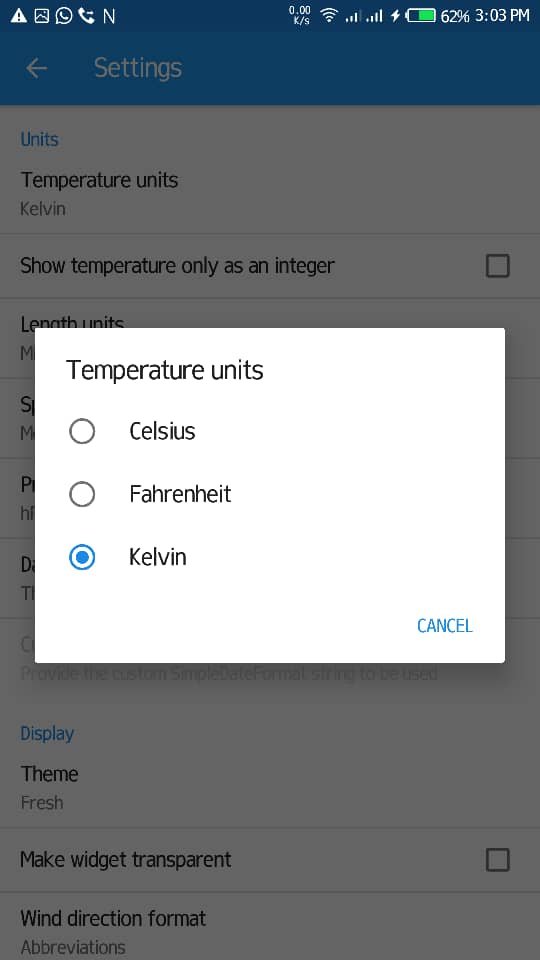This screenshot has height=960, width=540.
Task: Tap the image notification icon in status bar
Action: (x=42, y=16)
